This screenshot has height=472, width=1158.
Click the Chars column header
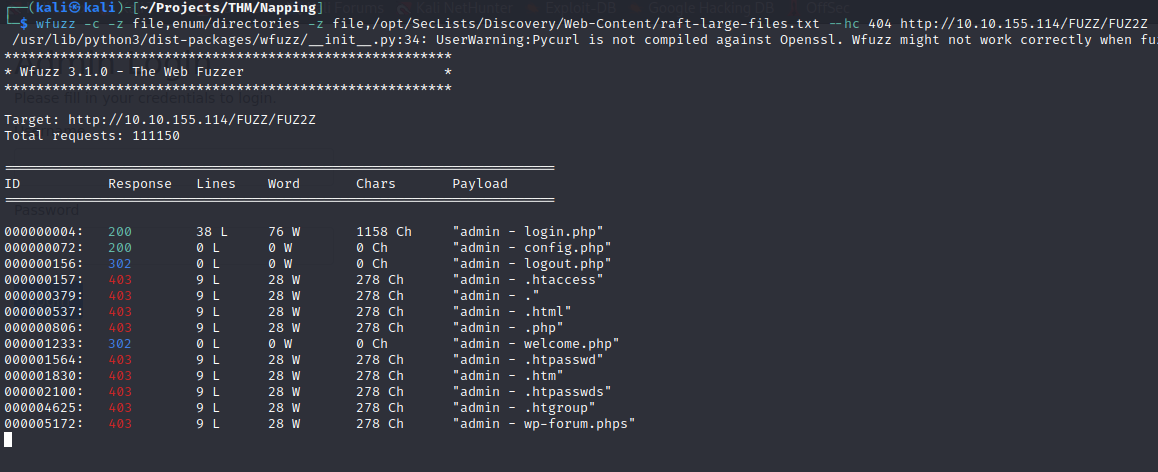[x=376, y=184]
